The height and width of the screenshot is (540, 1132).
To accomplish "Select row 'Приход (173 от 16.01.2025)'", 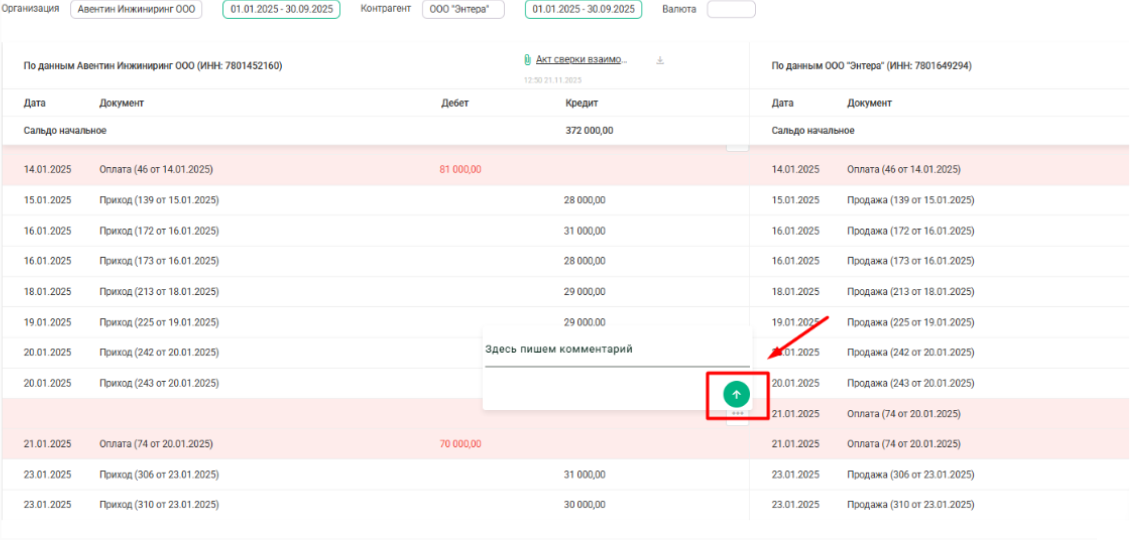I will pos(159,261).
